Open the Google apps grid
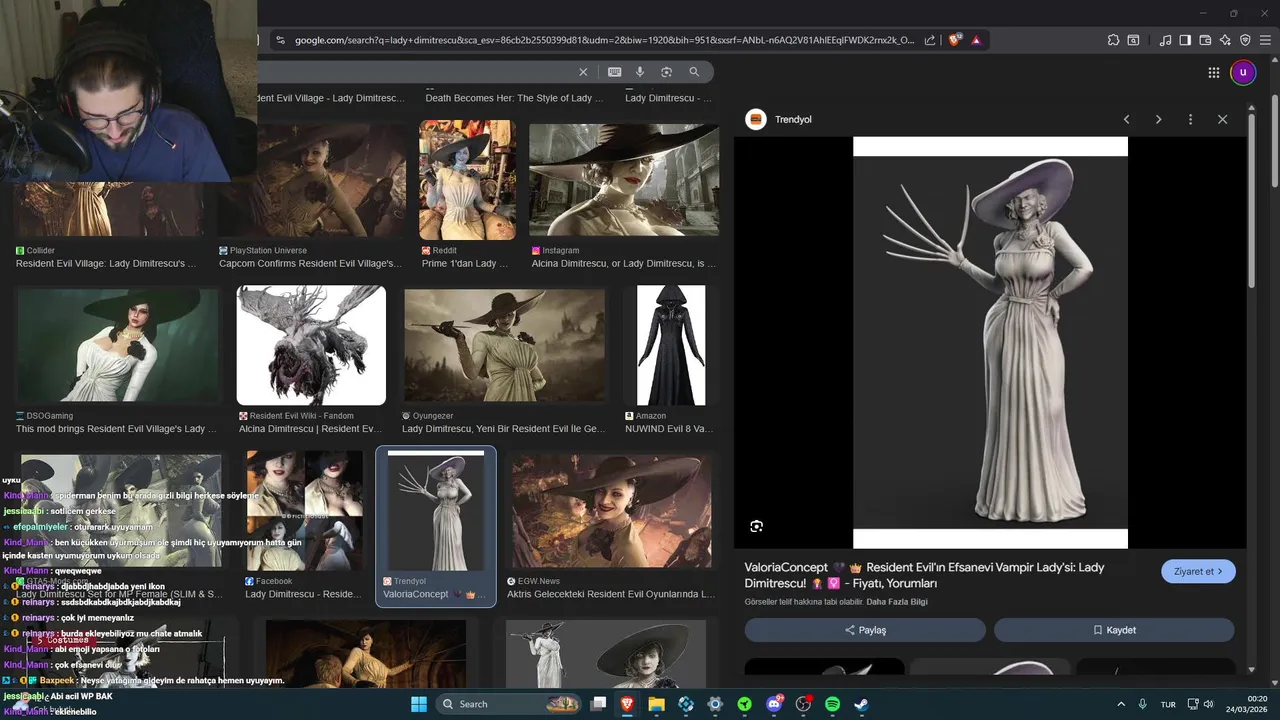 pyautogui.click(x=1213, y=72)
